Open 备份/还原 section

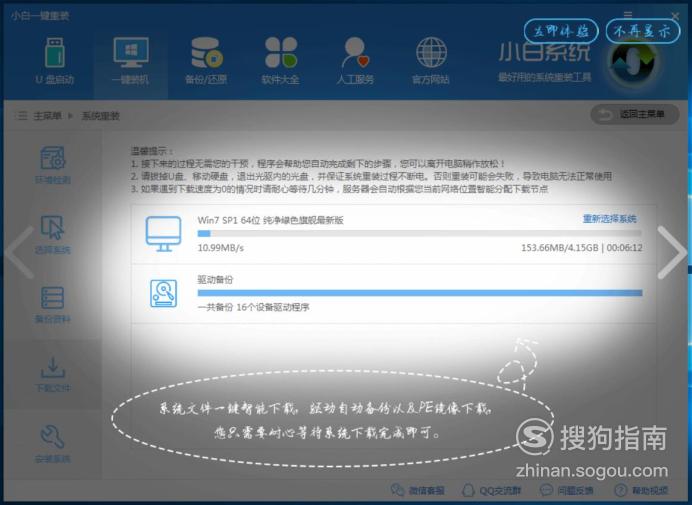206,61
